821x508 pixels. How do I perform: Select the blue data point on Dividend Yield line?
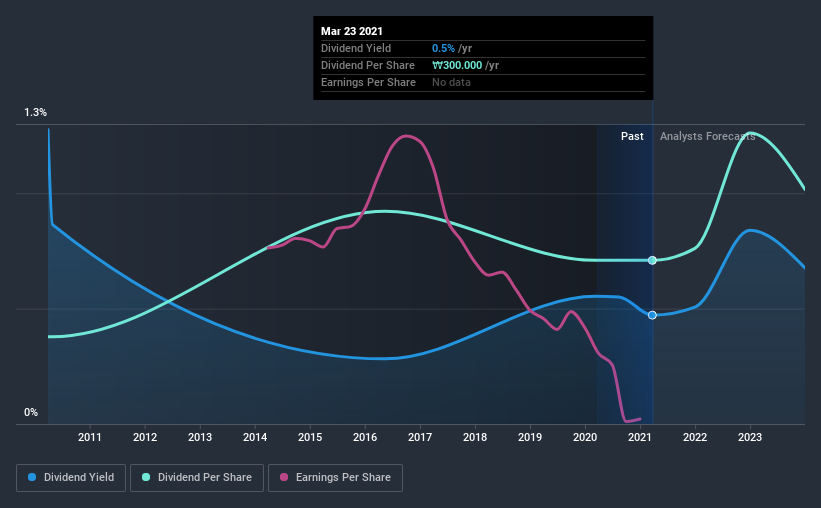(x=652, y=315)
